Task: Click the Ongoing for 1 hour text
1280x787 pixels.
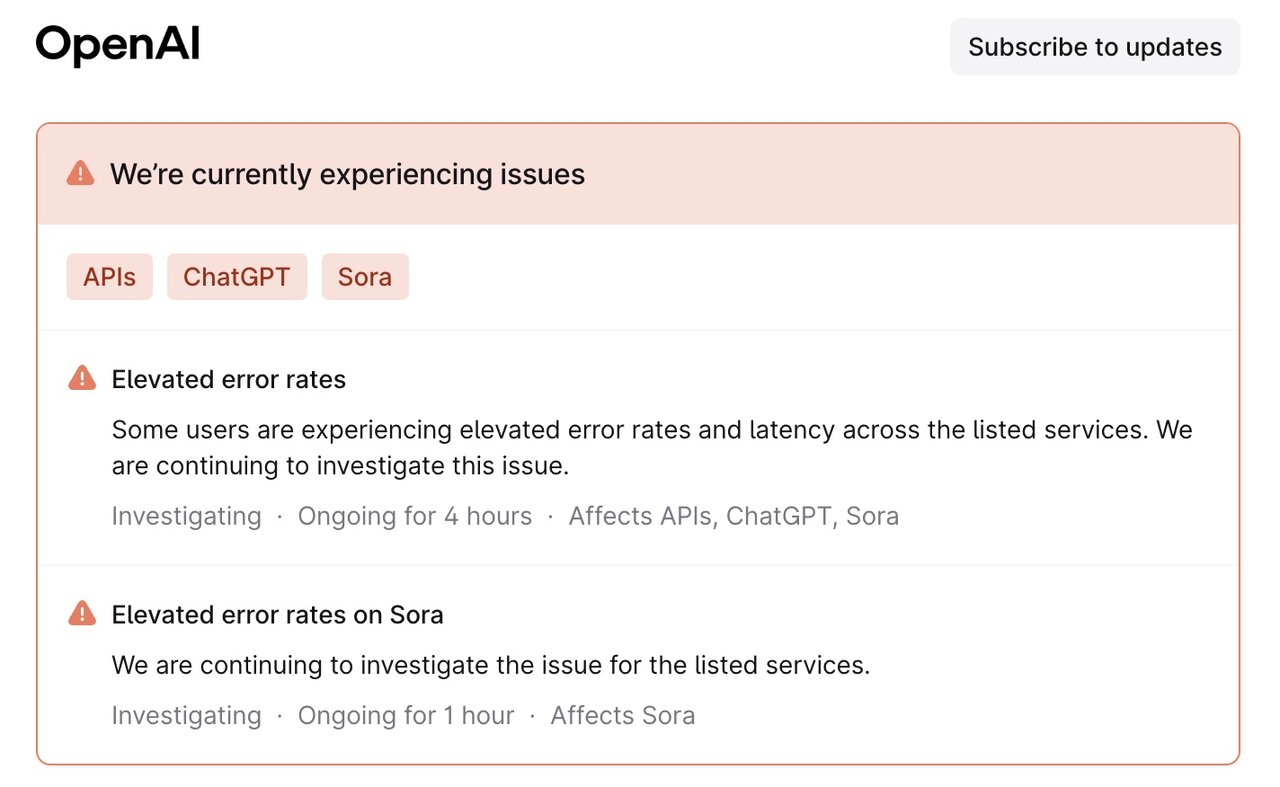Action: pyautogui.click(x=406, y=716)
